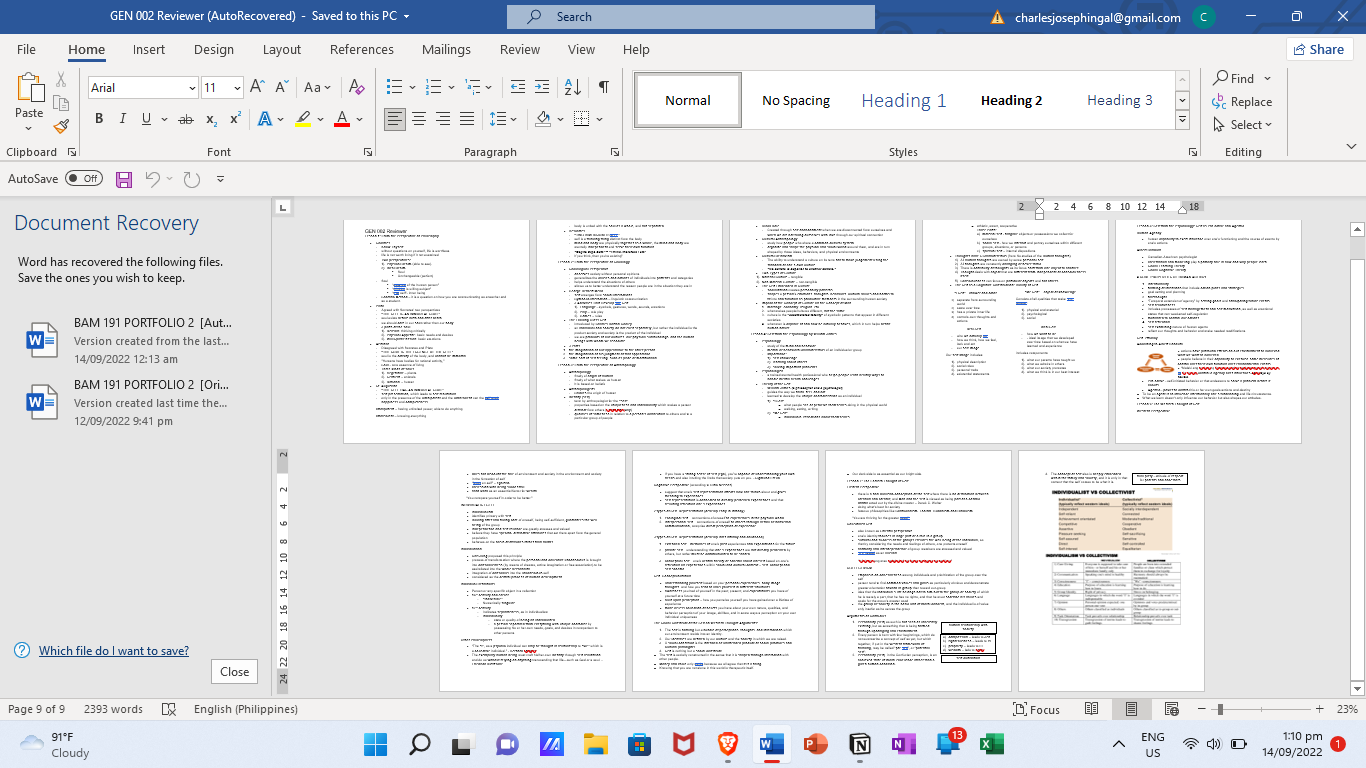The image size is (1366, 768).
Task: Toggle the AutoSave switch
Action: click(x=84, y=179)
